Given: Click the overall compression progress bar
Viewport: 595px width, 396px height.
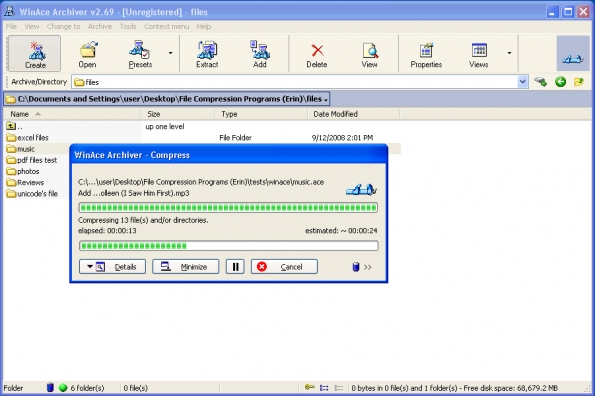Looking at the screenshot, I should pos(228,246).
